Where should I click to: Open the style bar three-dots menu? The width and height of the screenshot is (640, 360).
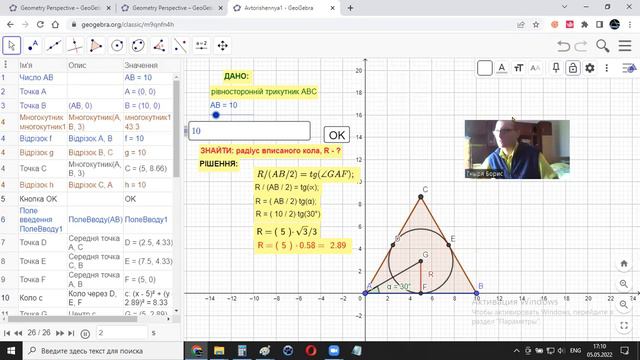tap(607, 68)
